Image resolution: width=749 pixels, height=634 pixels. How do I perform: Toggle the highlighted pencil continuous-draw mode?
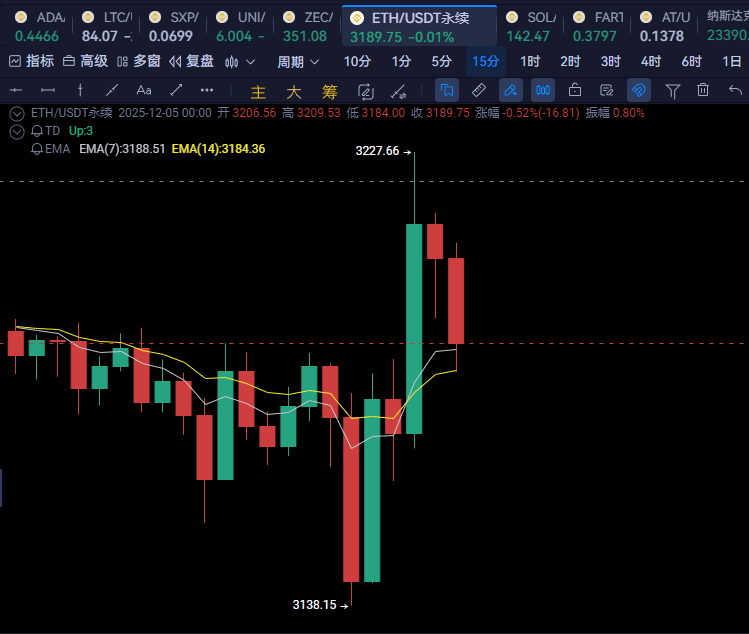pyautogui.click(x=511, y=90)
